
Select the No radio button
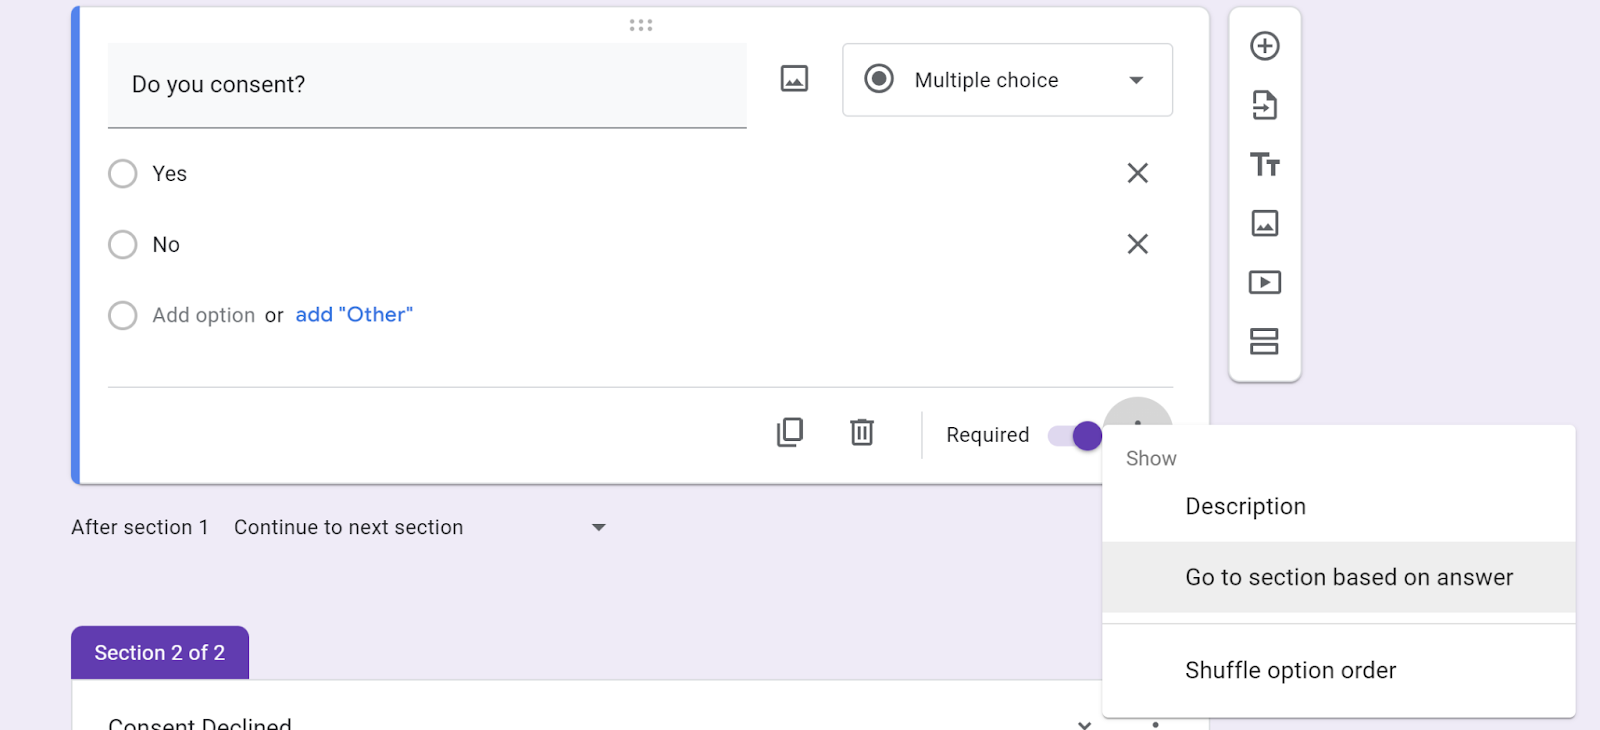pos(123,245)
